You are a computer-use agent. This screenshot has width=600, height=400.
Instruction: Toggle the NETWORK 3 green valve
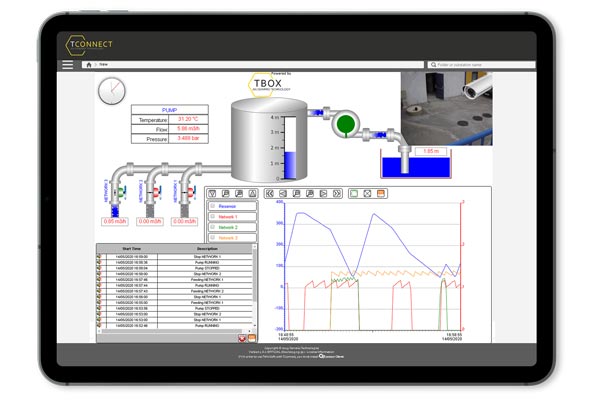point(120,193)
